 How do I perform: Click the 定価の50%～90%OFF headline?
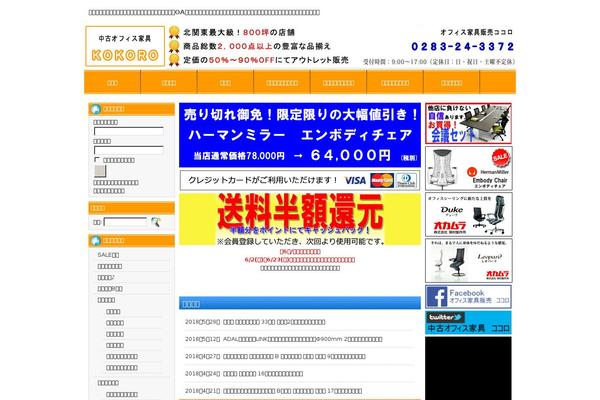266,60
